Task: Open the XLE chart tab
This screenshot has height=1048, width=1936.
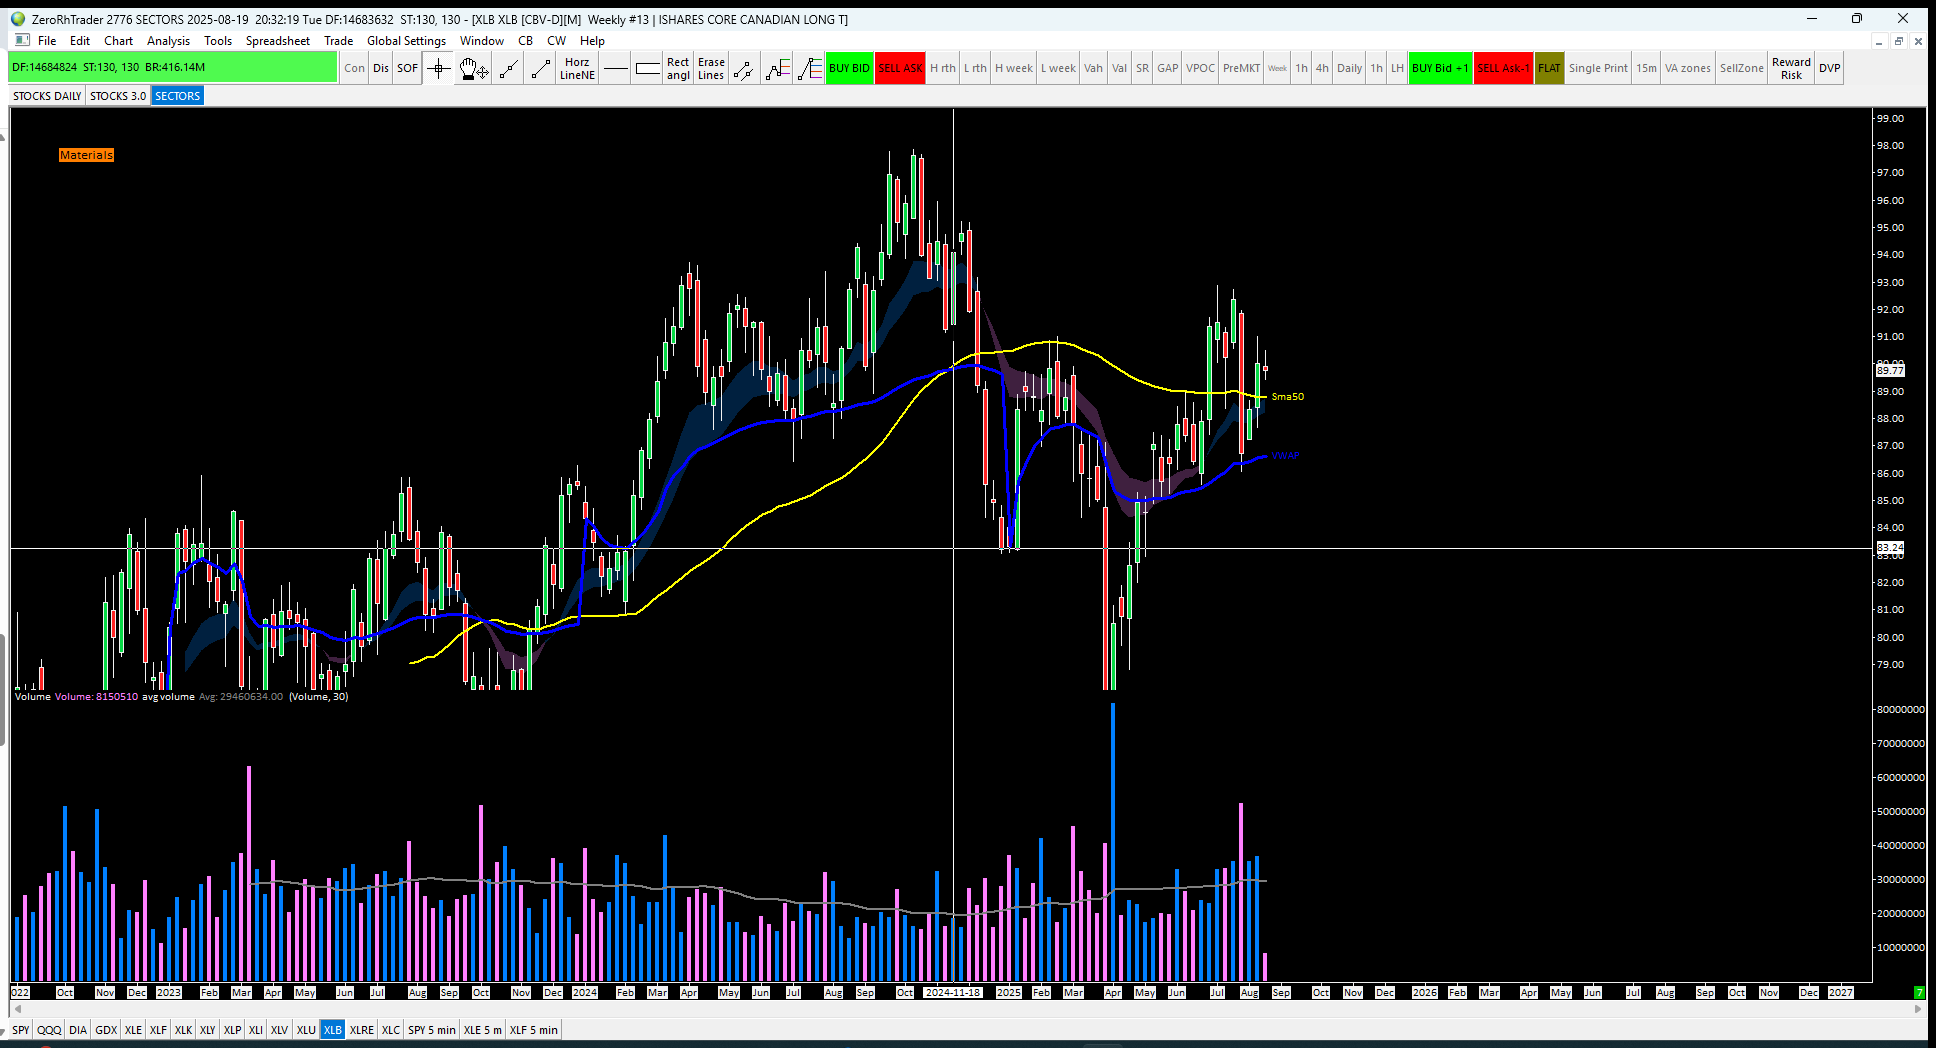Action: pos(133,1030)
